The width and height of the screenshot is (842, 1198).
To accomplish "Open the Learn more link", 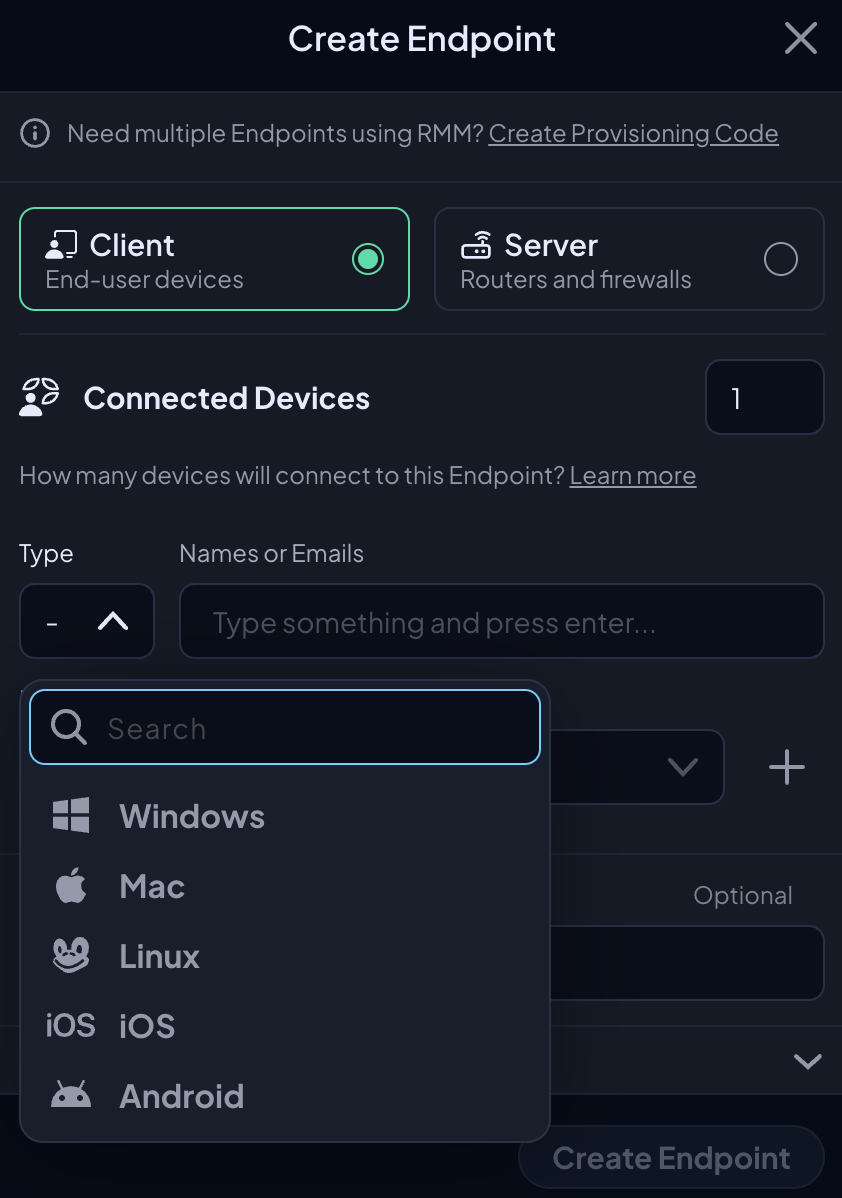I will [633, 475].
